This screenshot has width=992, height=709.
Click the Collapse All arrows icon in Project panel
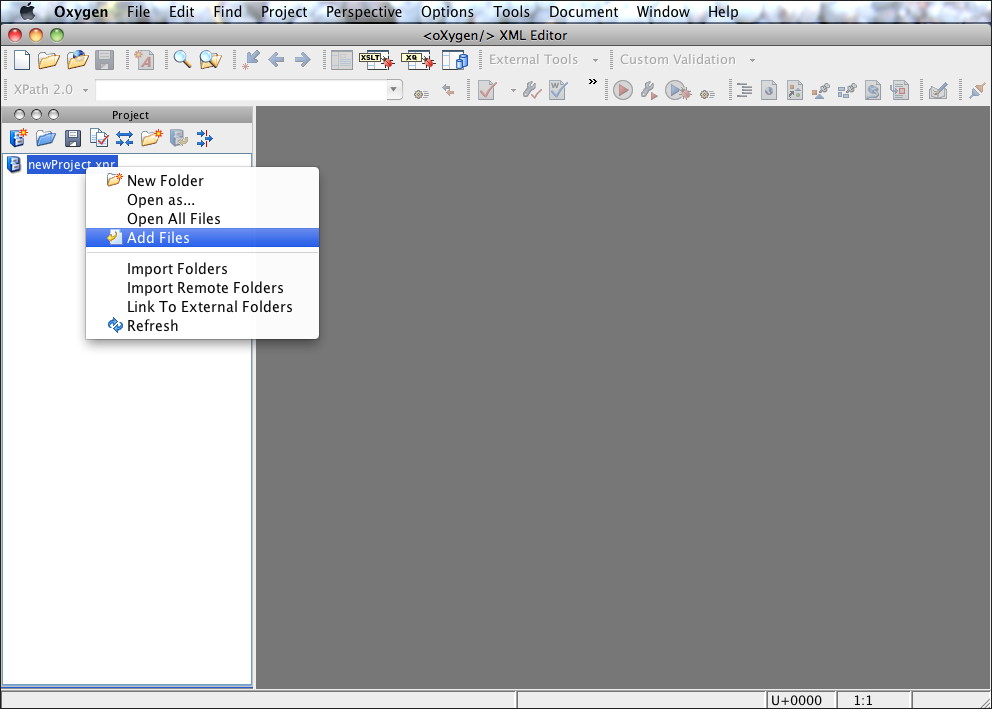click(204, 138)
